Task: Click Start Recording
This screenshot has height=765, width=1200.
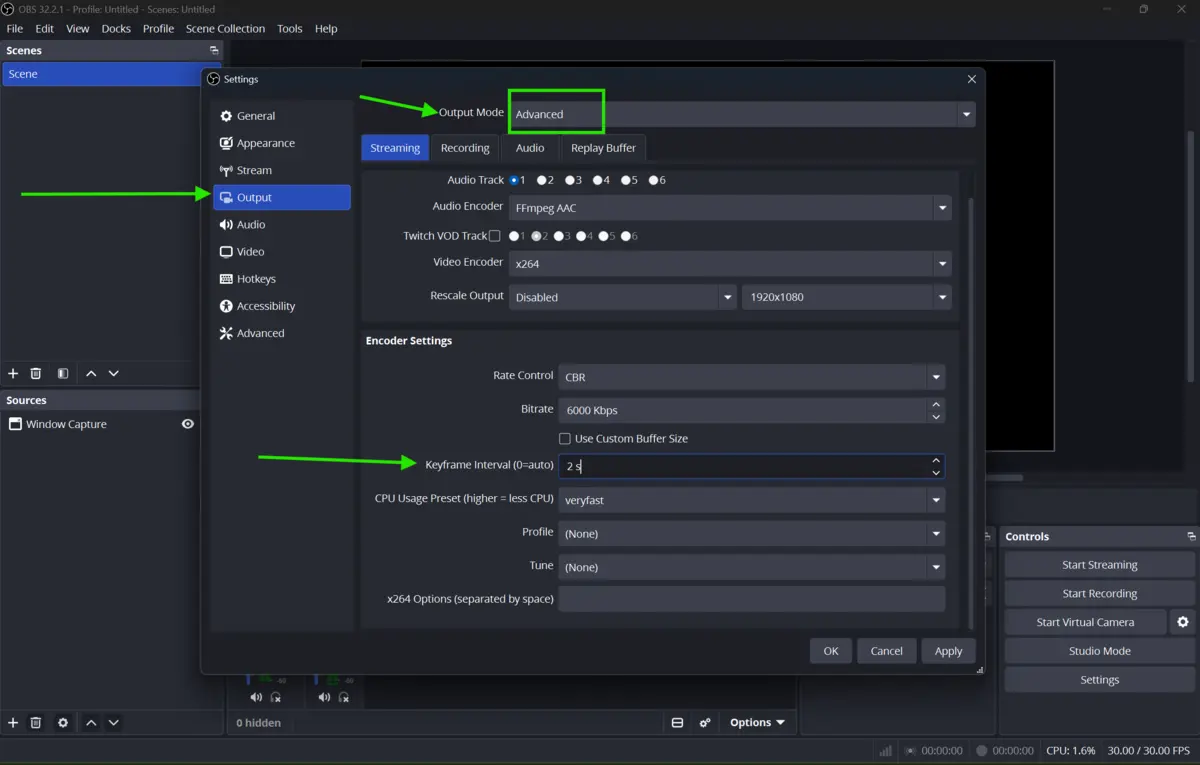Action: (1099, 593)
